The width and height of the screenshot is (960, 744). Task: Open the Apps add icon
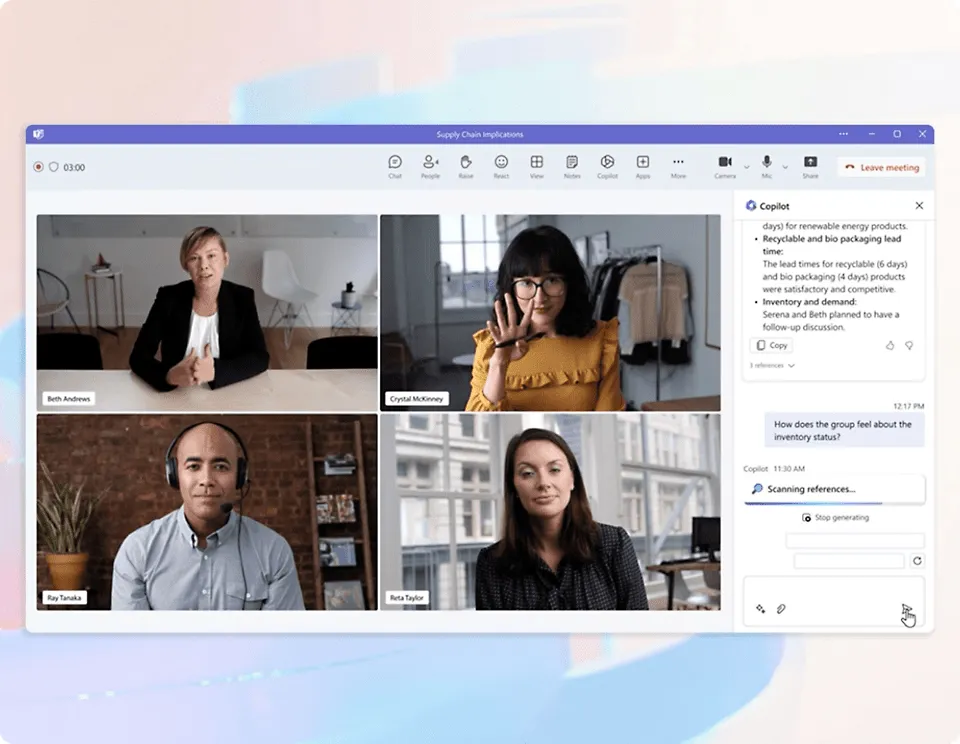click(x=643, y=166)
